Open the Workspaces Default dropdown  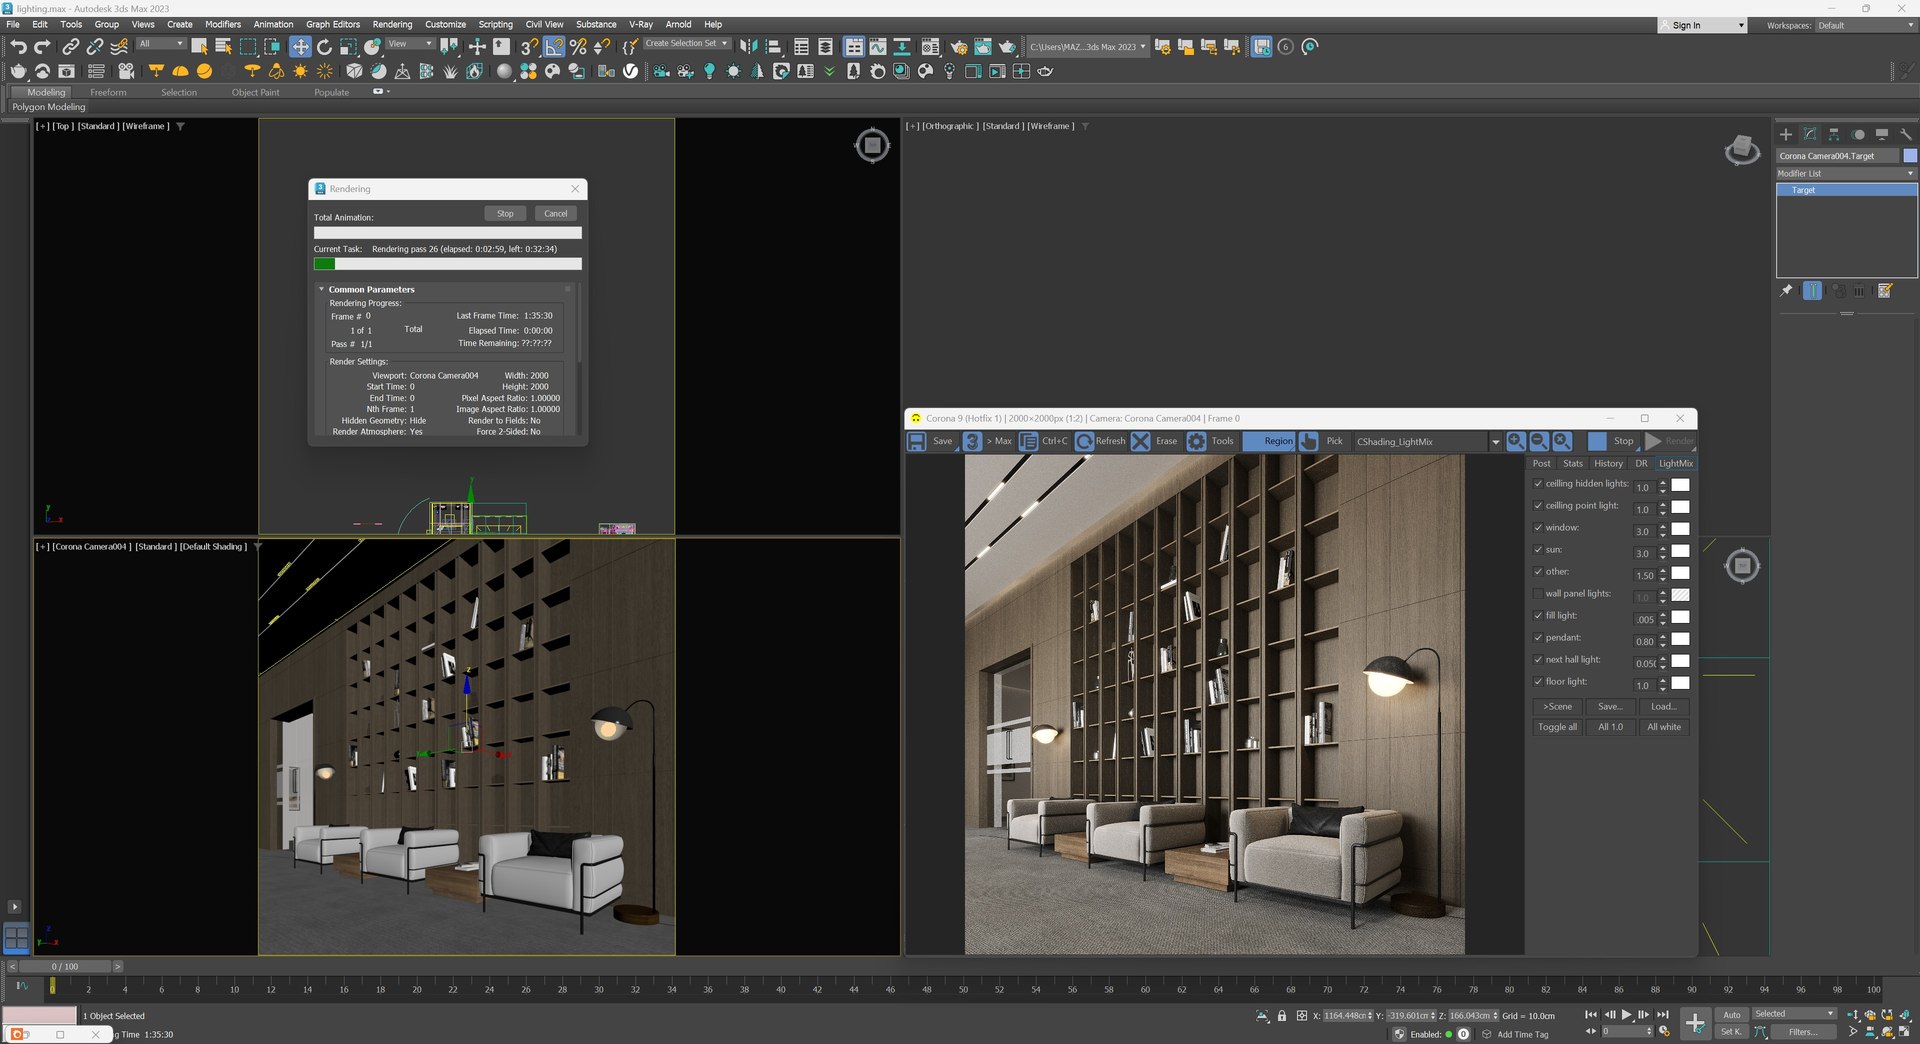point(1865,25)
